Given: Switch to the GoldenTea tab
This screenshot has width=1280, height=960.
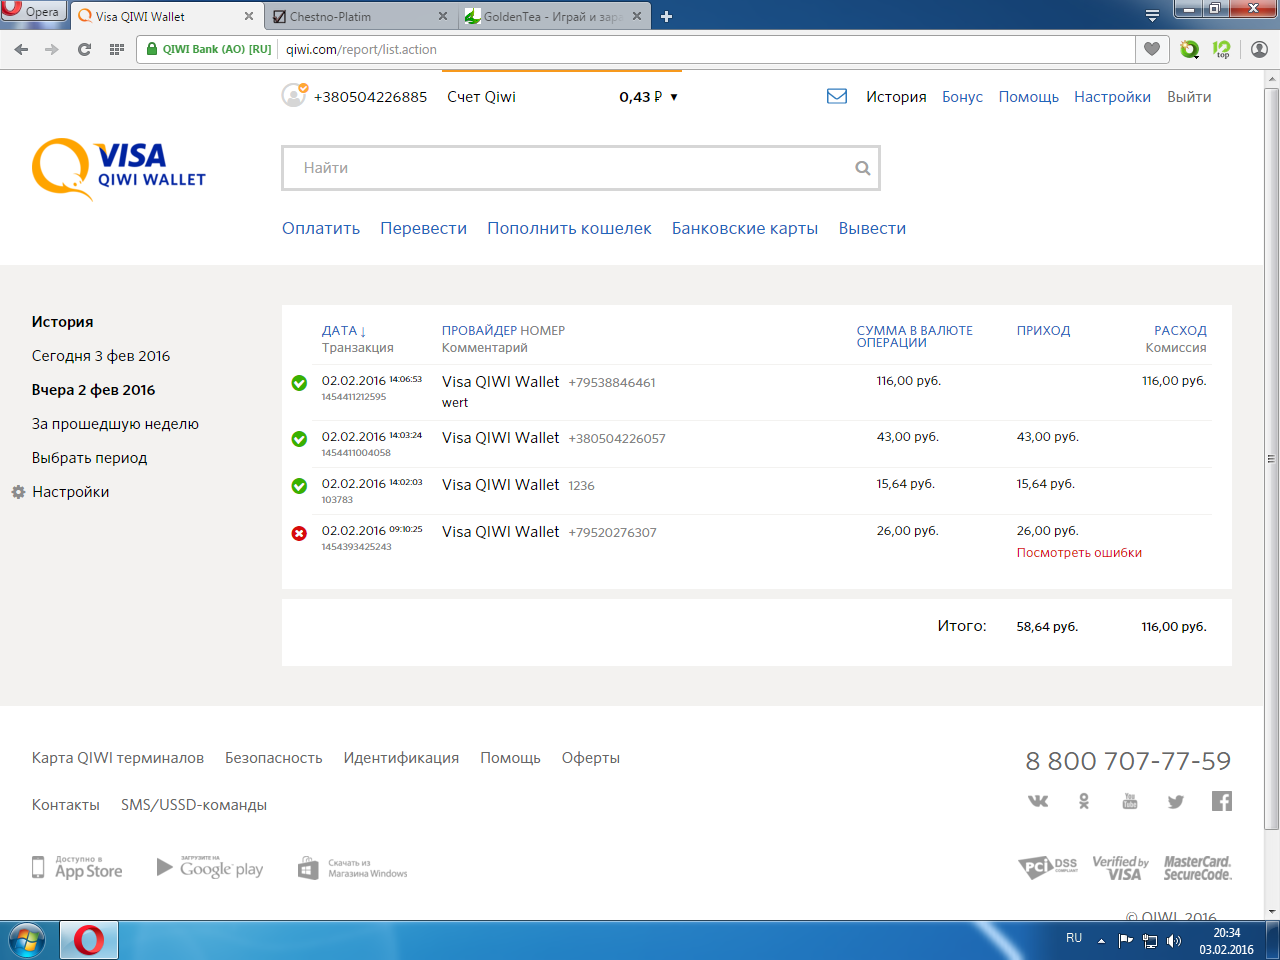Looking at the screenshot, I should pyautogui.click(x=554, y=16).
